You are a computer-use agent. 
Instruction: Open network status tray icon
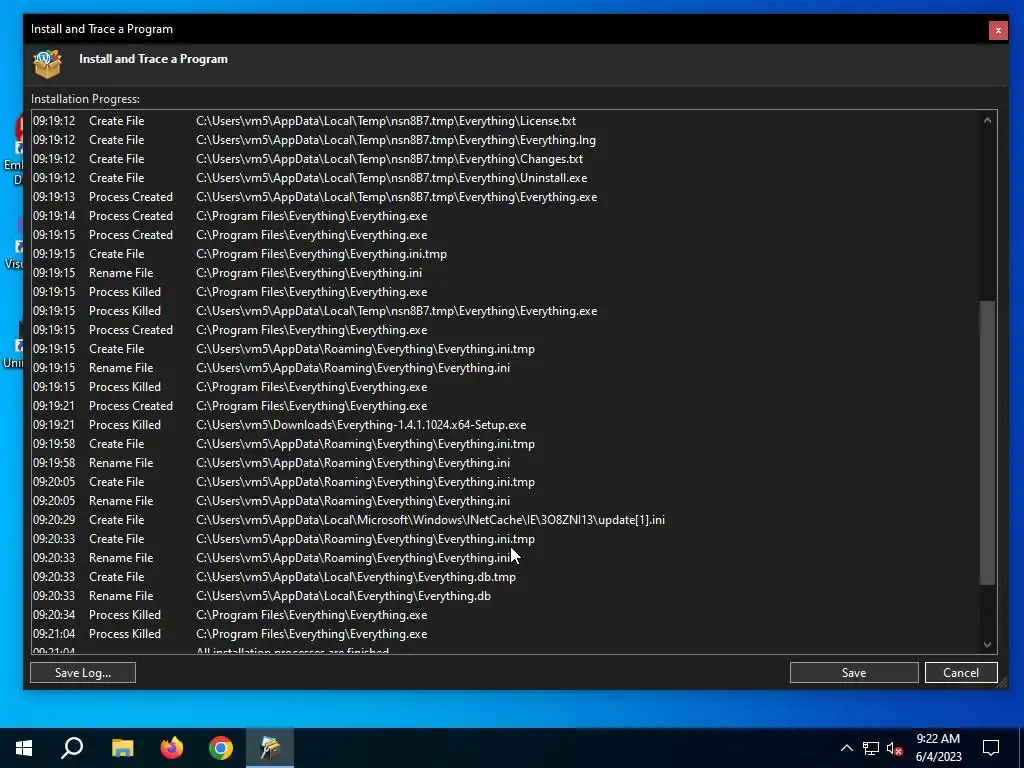(x=871, y=748)
